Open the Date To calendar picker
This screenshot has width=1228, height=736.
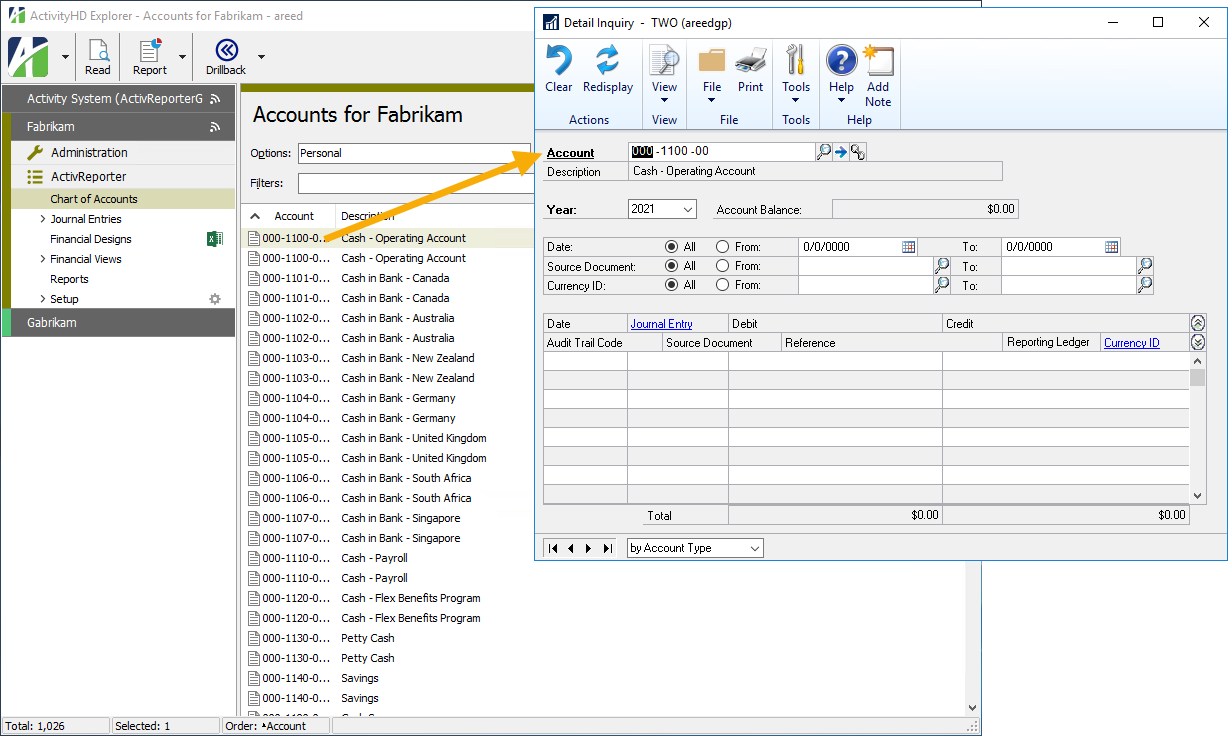coord(1112,247)
